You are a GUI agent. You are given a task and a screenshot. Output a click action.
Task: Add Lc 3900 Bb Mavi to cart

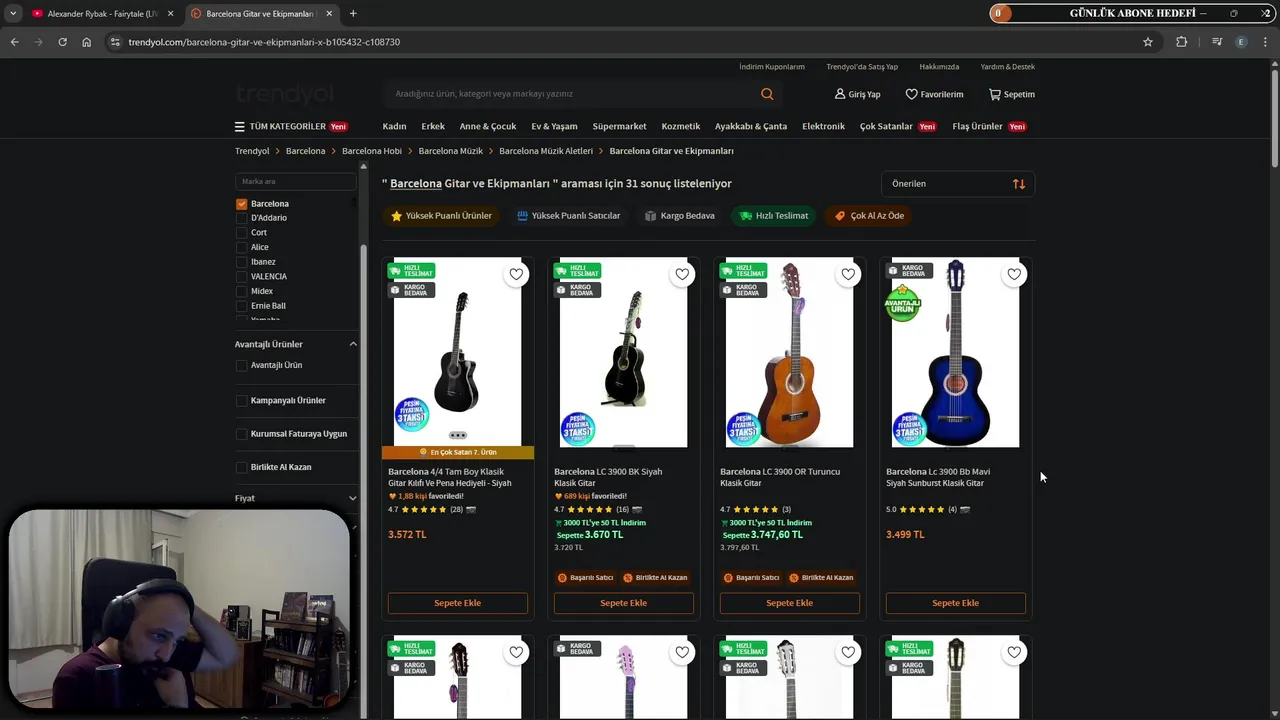click(x=956, y=603)
